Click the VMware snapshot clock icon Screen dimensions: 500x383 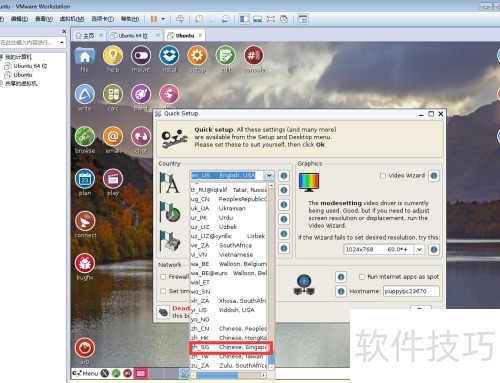(199, 19)
